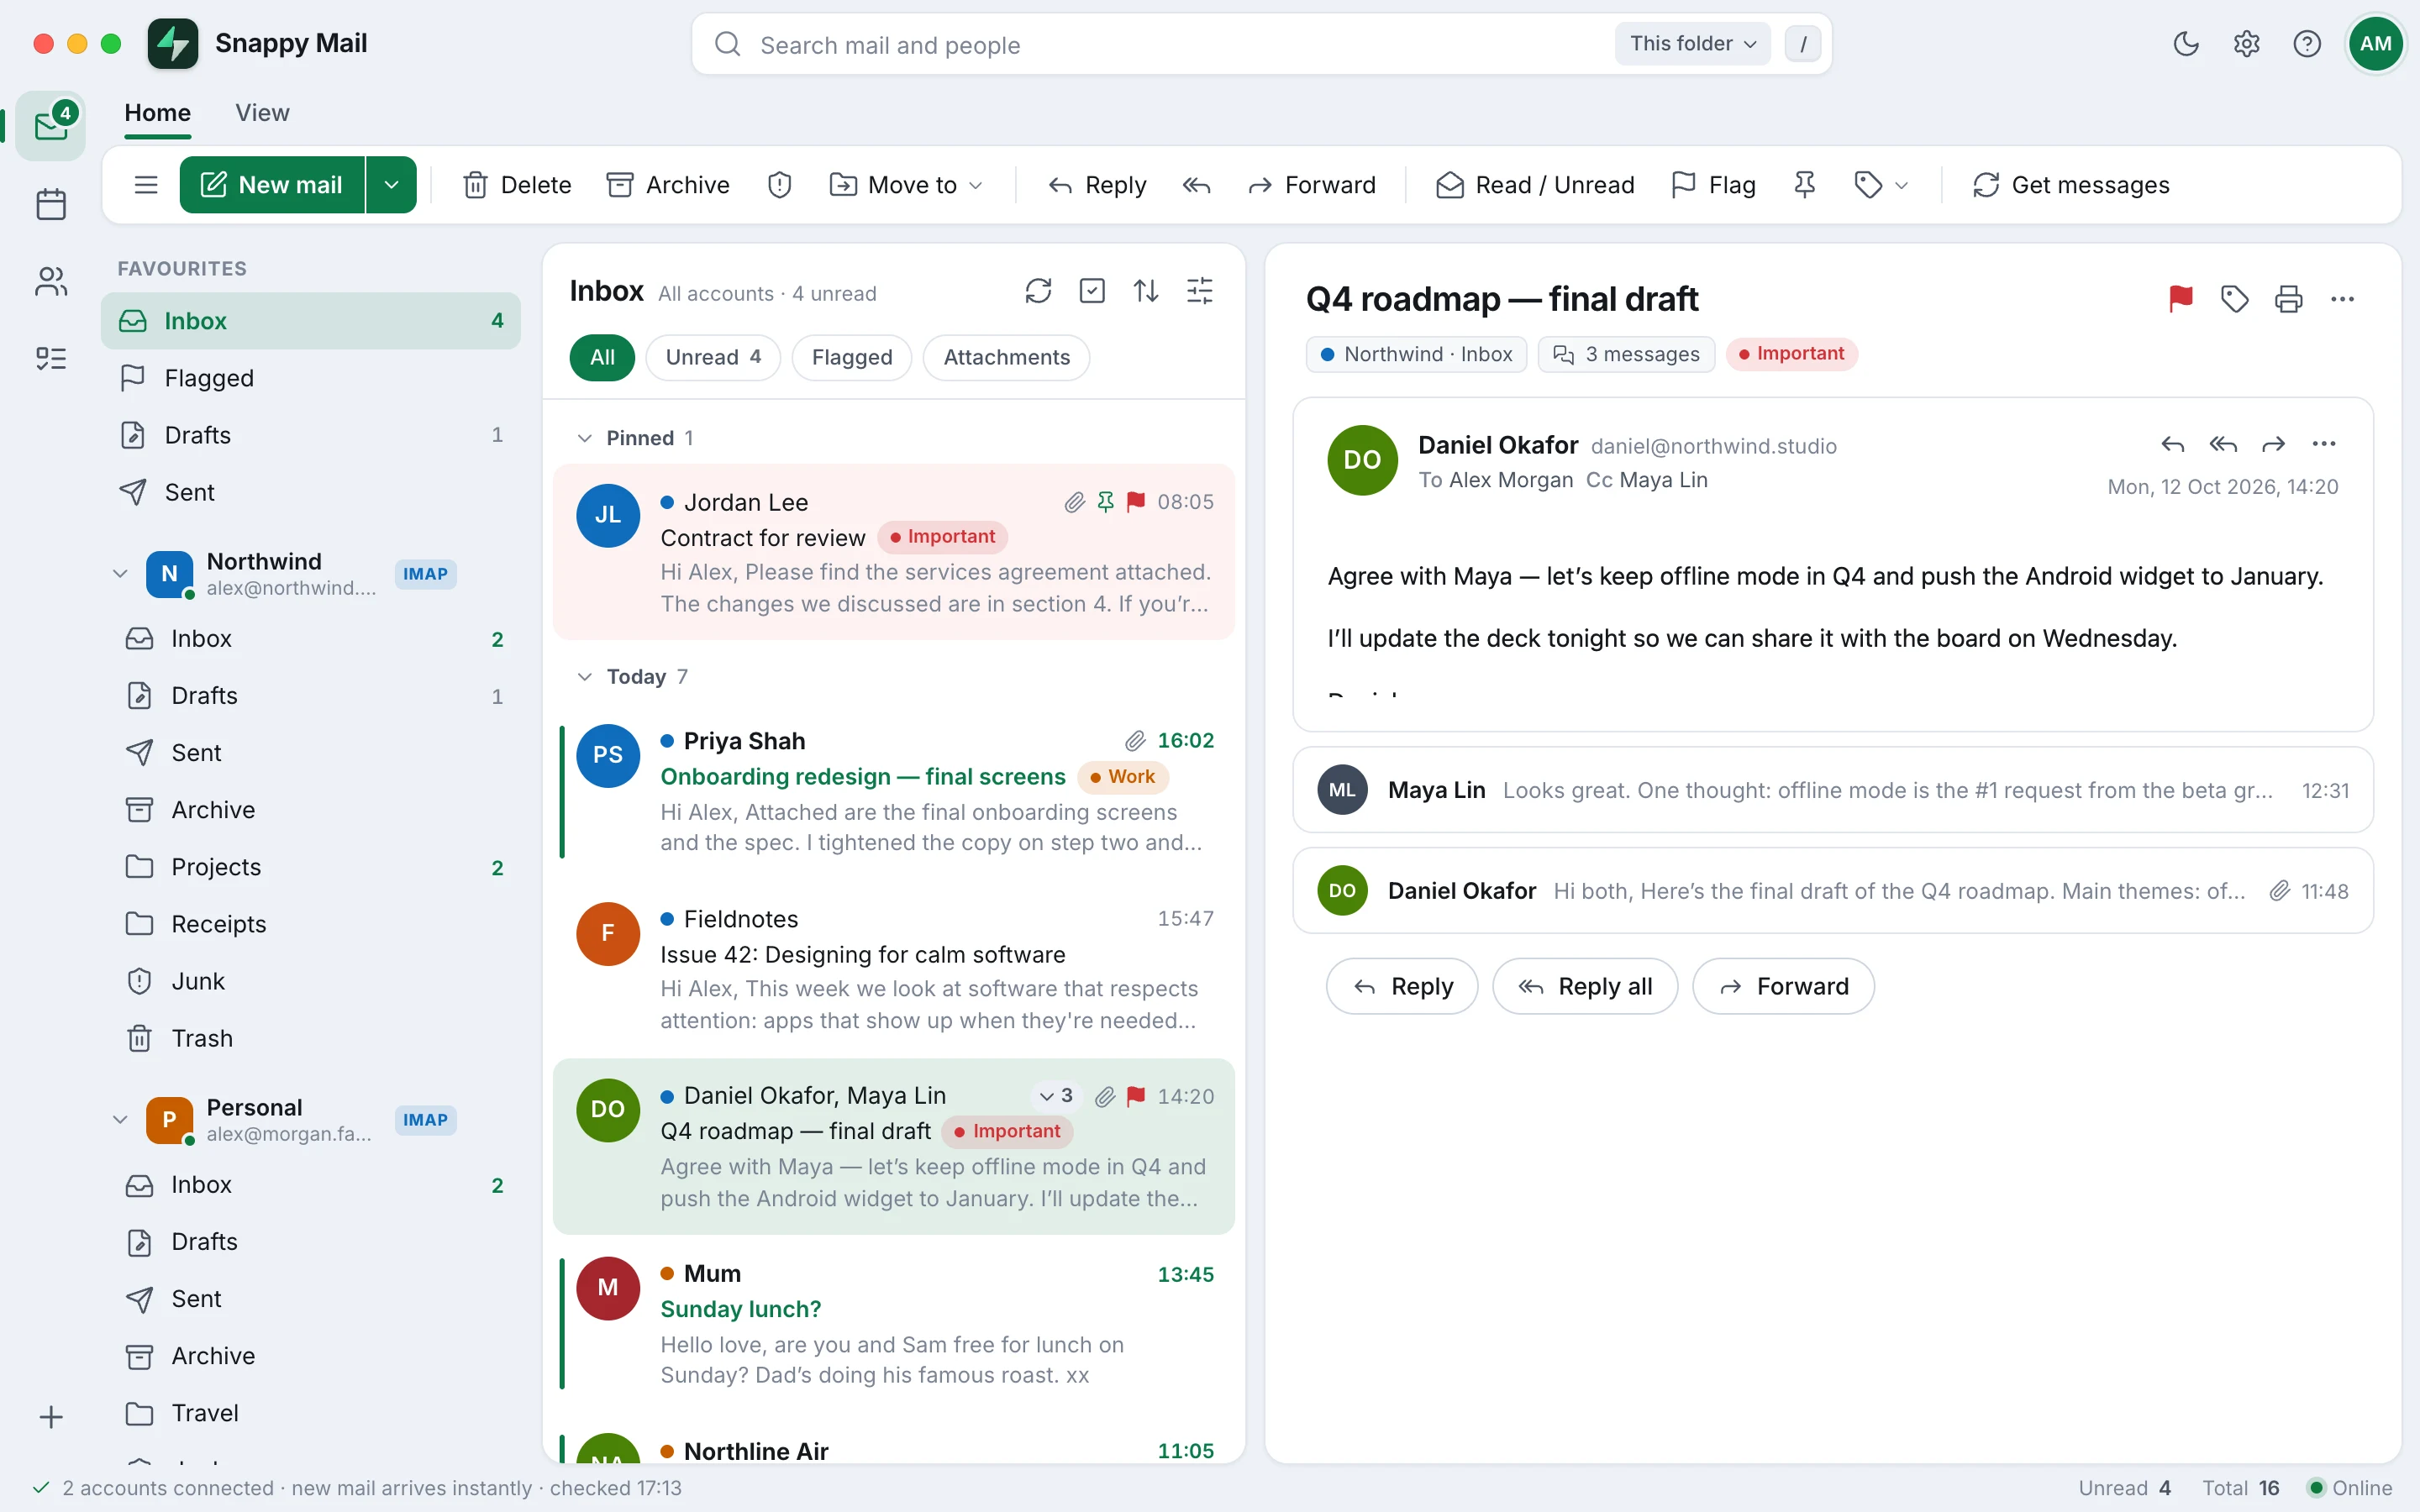
Task: Open settings gear in the header
Action: tap(2246, 44)
